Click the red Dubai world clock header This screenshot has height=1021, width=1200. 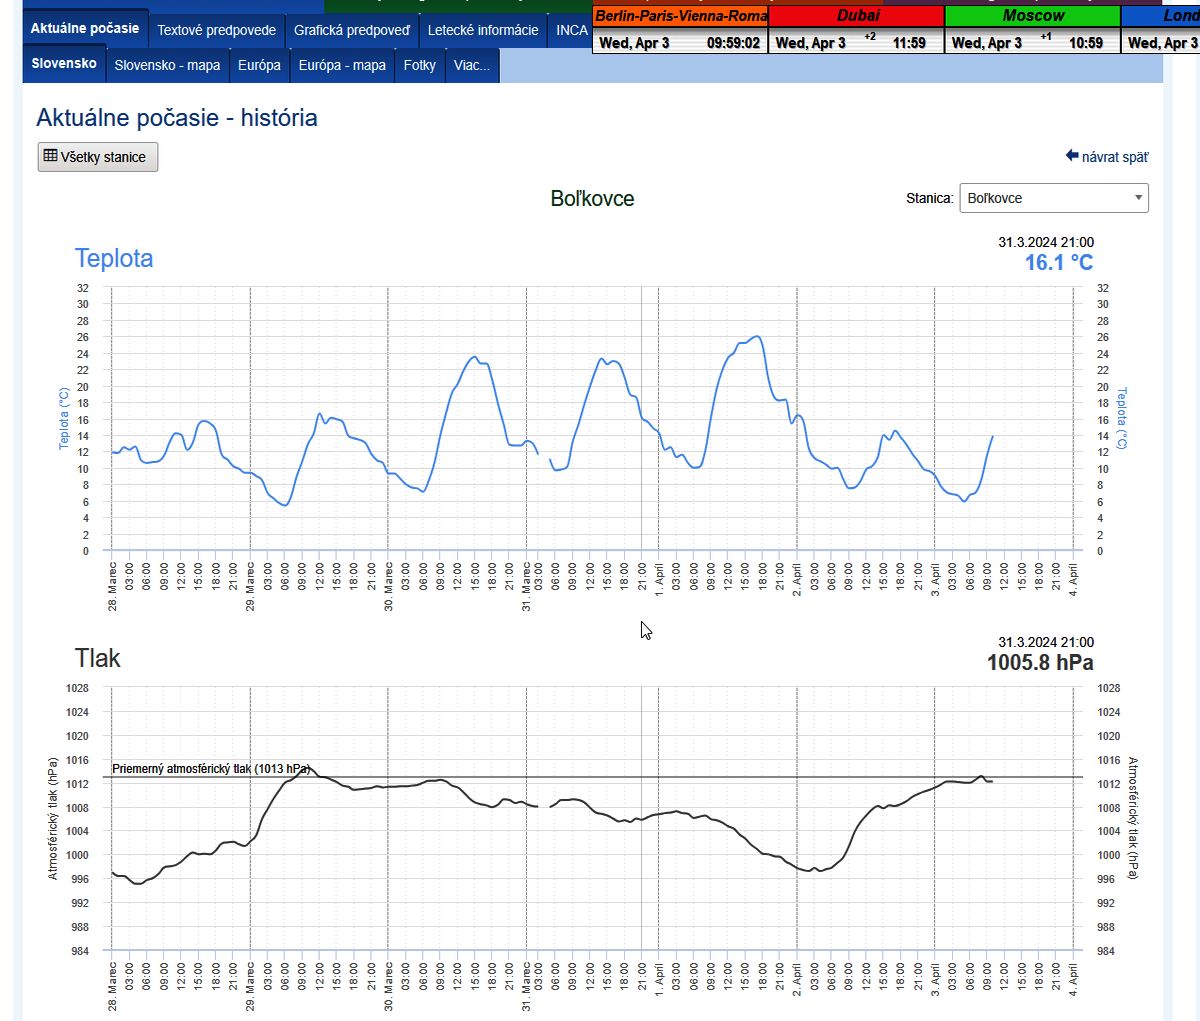[856, 16]
